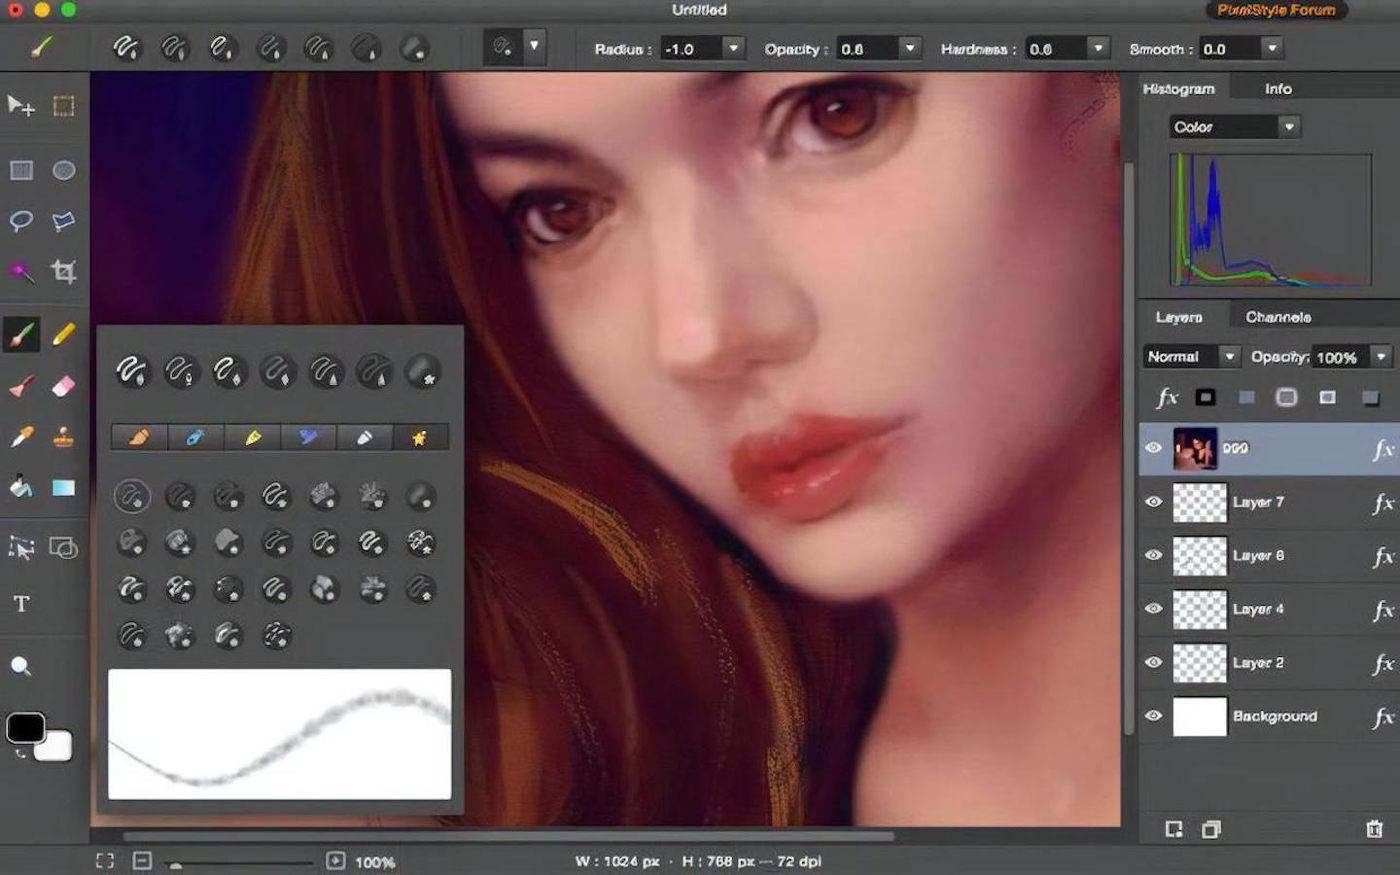Toggle visibility of Layer 7
This screenshot has width=1400, height=875.
pyautogui.click(x=1153, y=502)
